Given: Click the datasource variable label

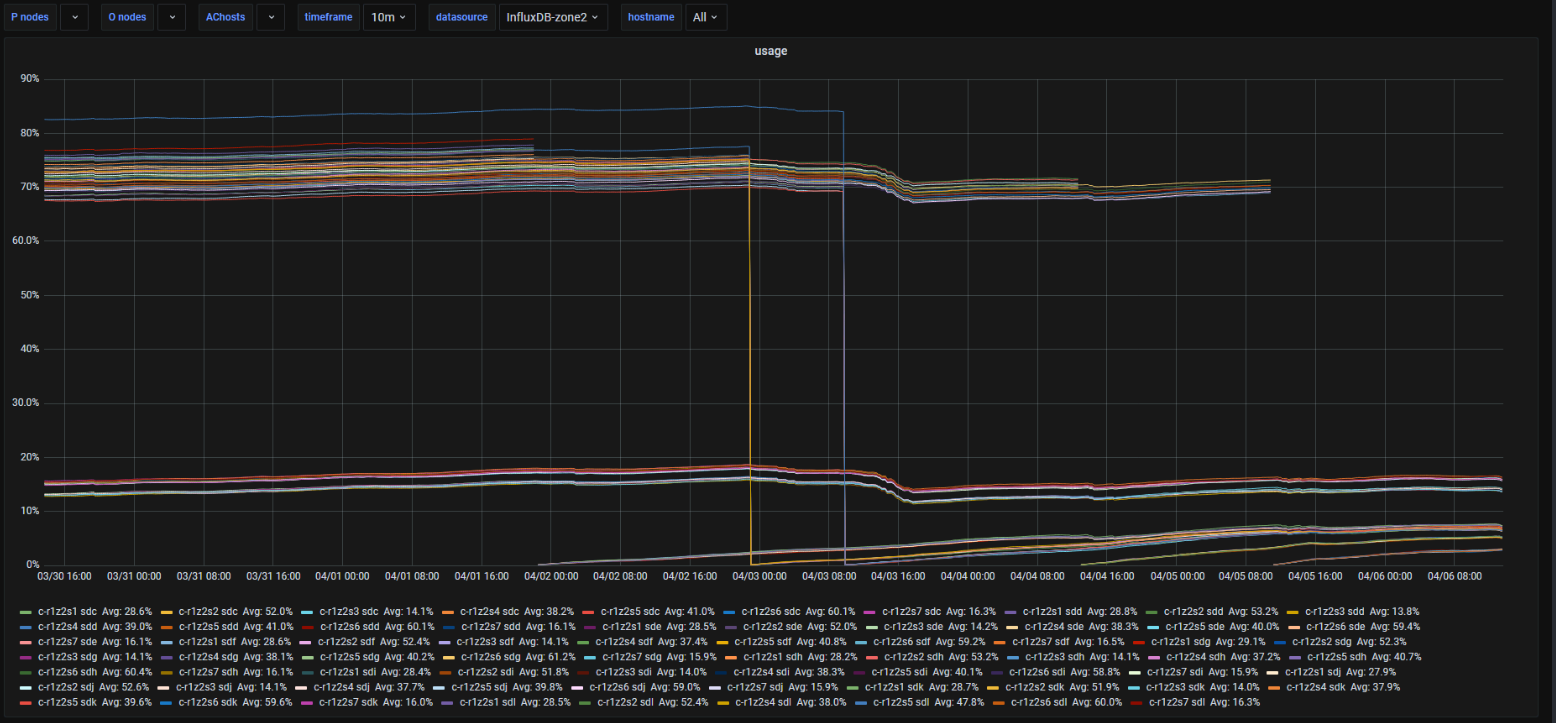Looking at the screenshot, I should pyautogui.click(x=462, y=17).
